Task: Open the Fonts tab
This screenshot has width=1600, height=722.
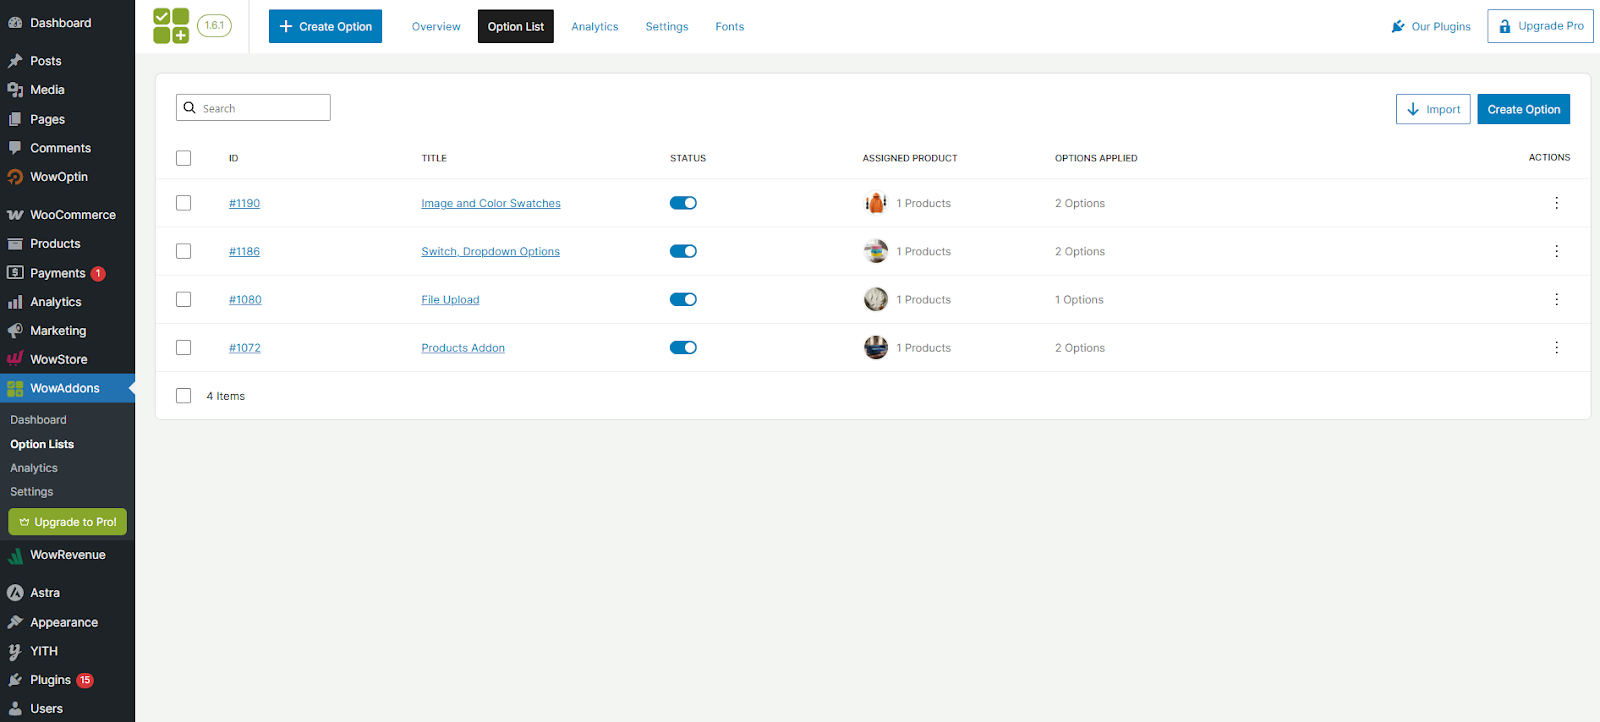Action: coord(730,26)
